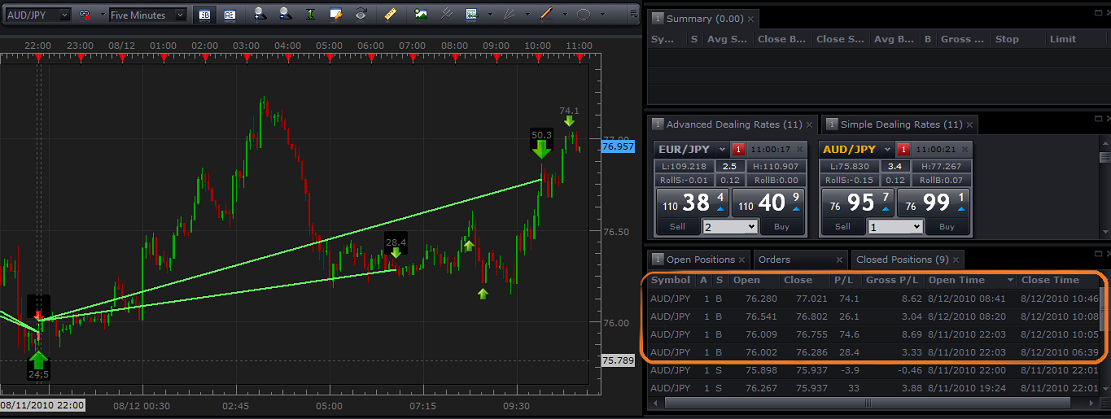The width and height of the screenshot is (1111, 419).
Task: Open the AUD/JPY chart symbol dropdown
Action: point(64,14)
